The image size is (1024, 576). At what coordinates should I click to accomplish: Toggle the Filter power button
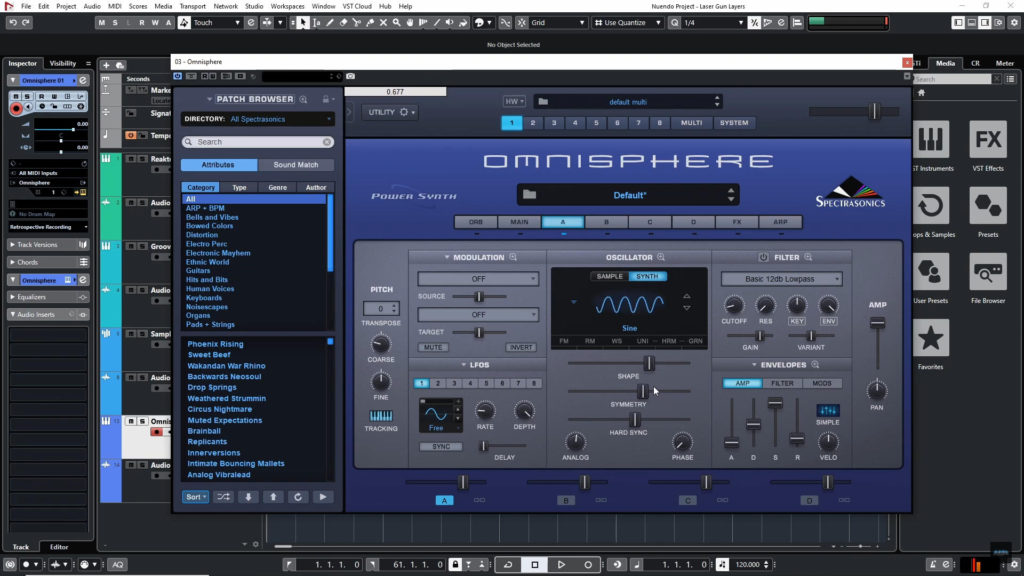(764, 257)
